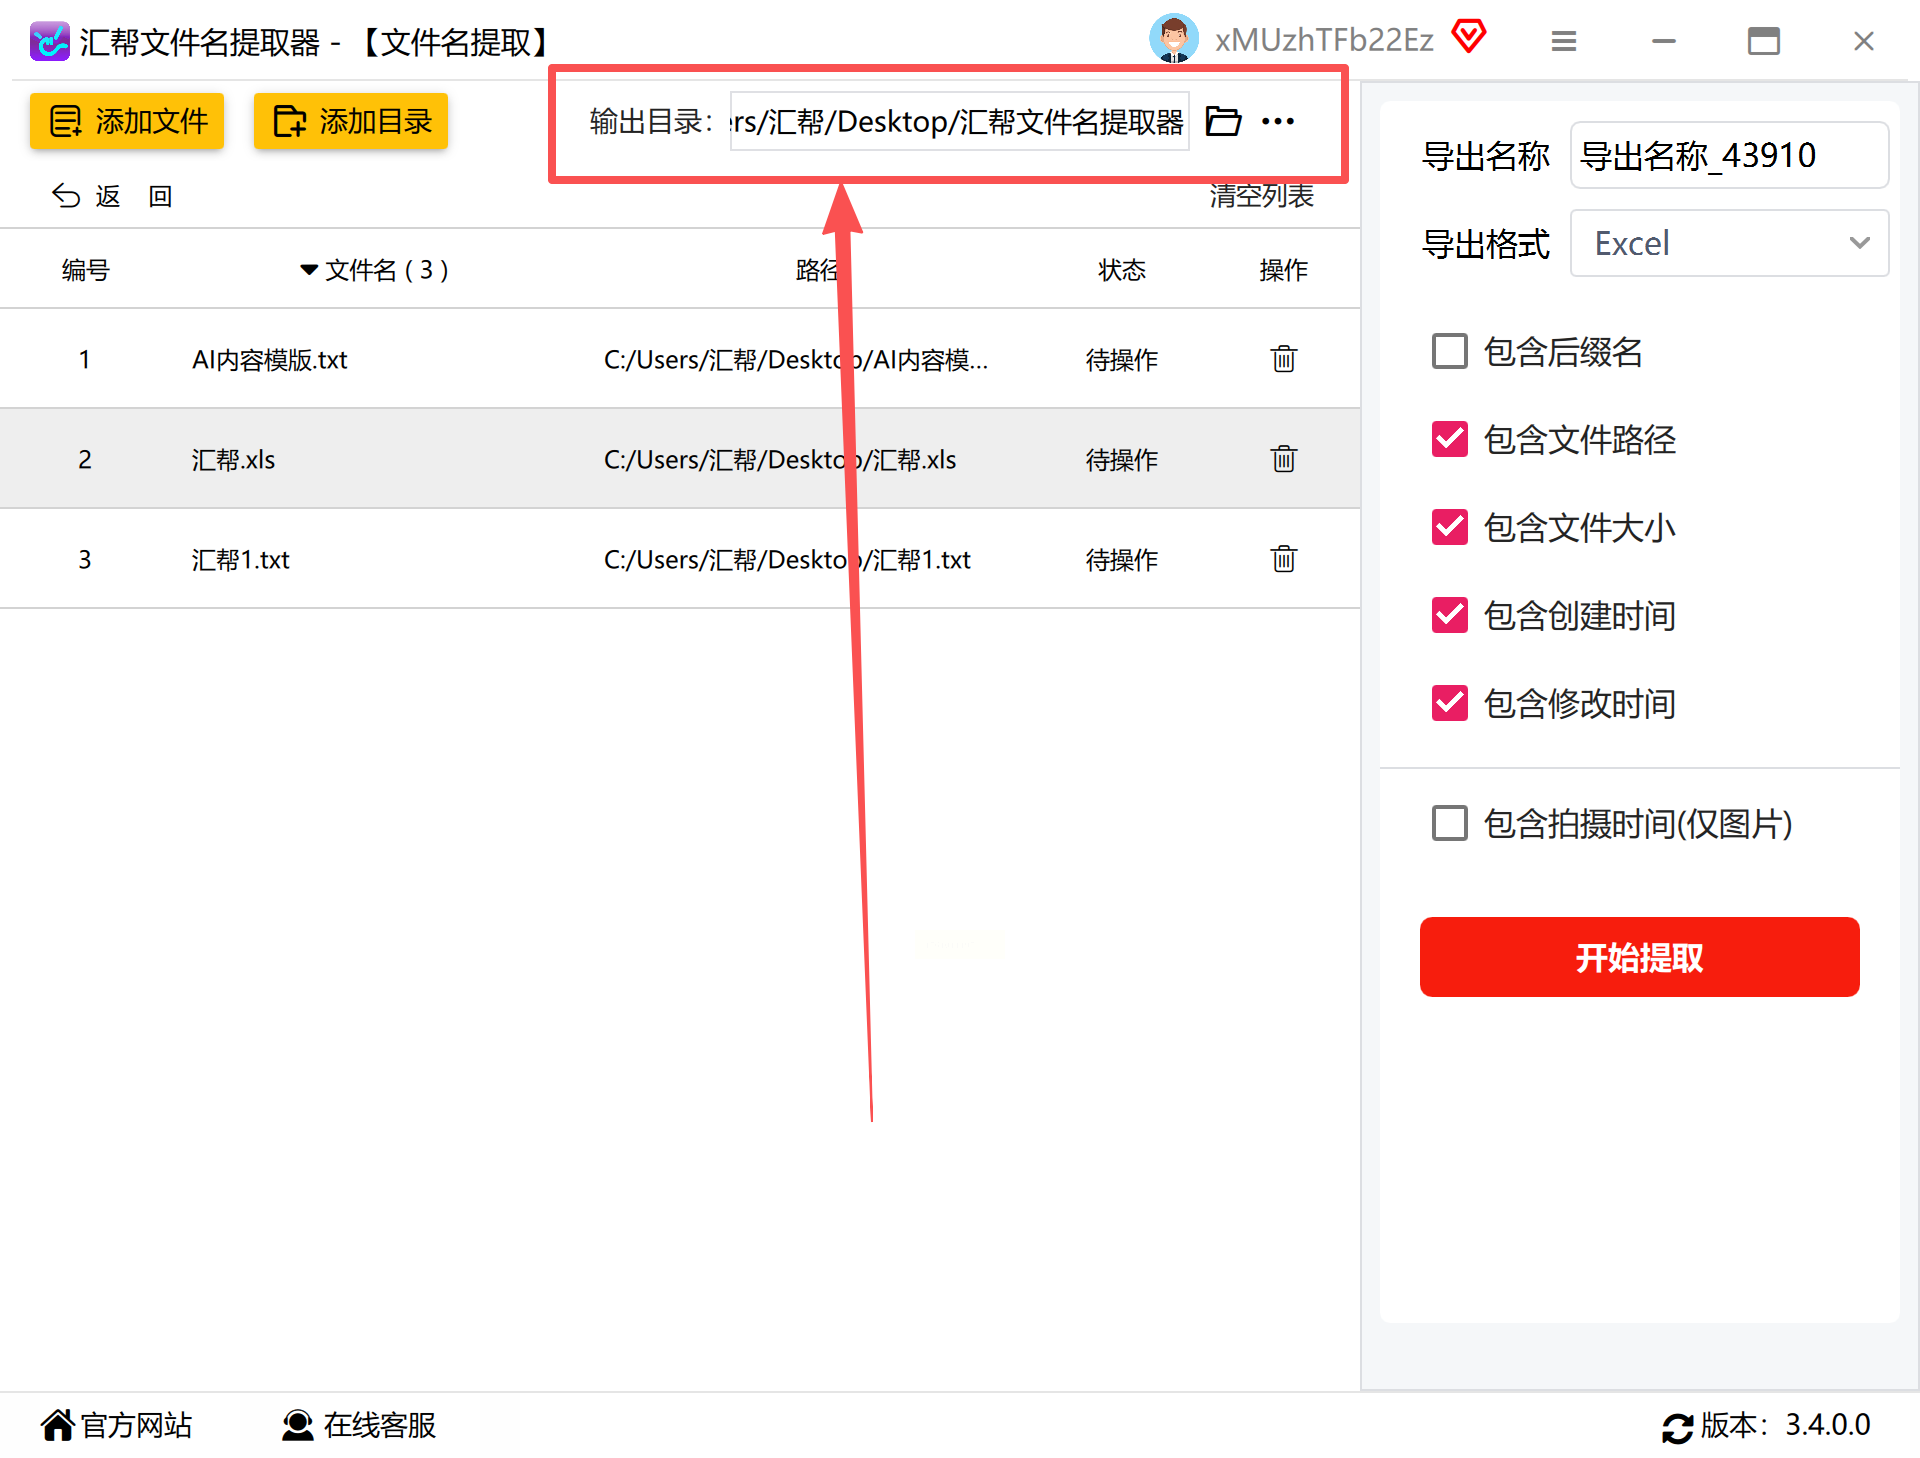The width and height of the screenshot is (1920, 1458).
Task: Click 清空列表 to clear the list
Action: (x=1260, y=196)
